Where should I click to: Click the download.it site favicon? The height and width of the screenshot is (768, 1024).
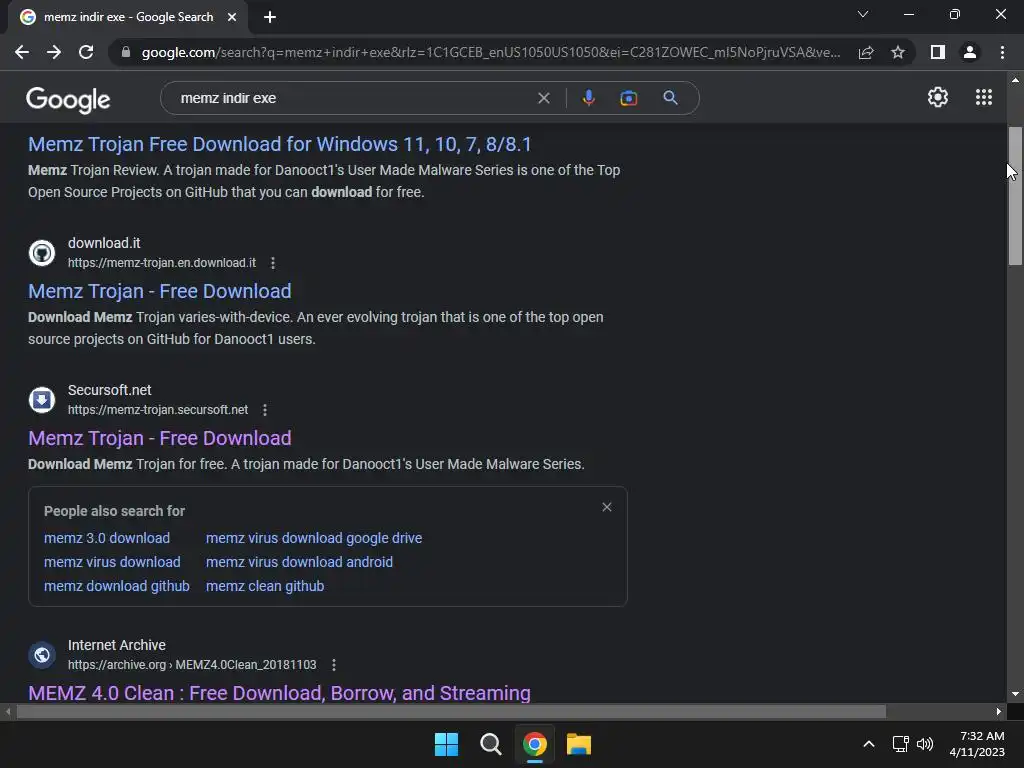(42, 253)
